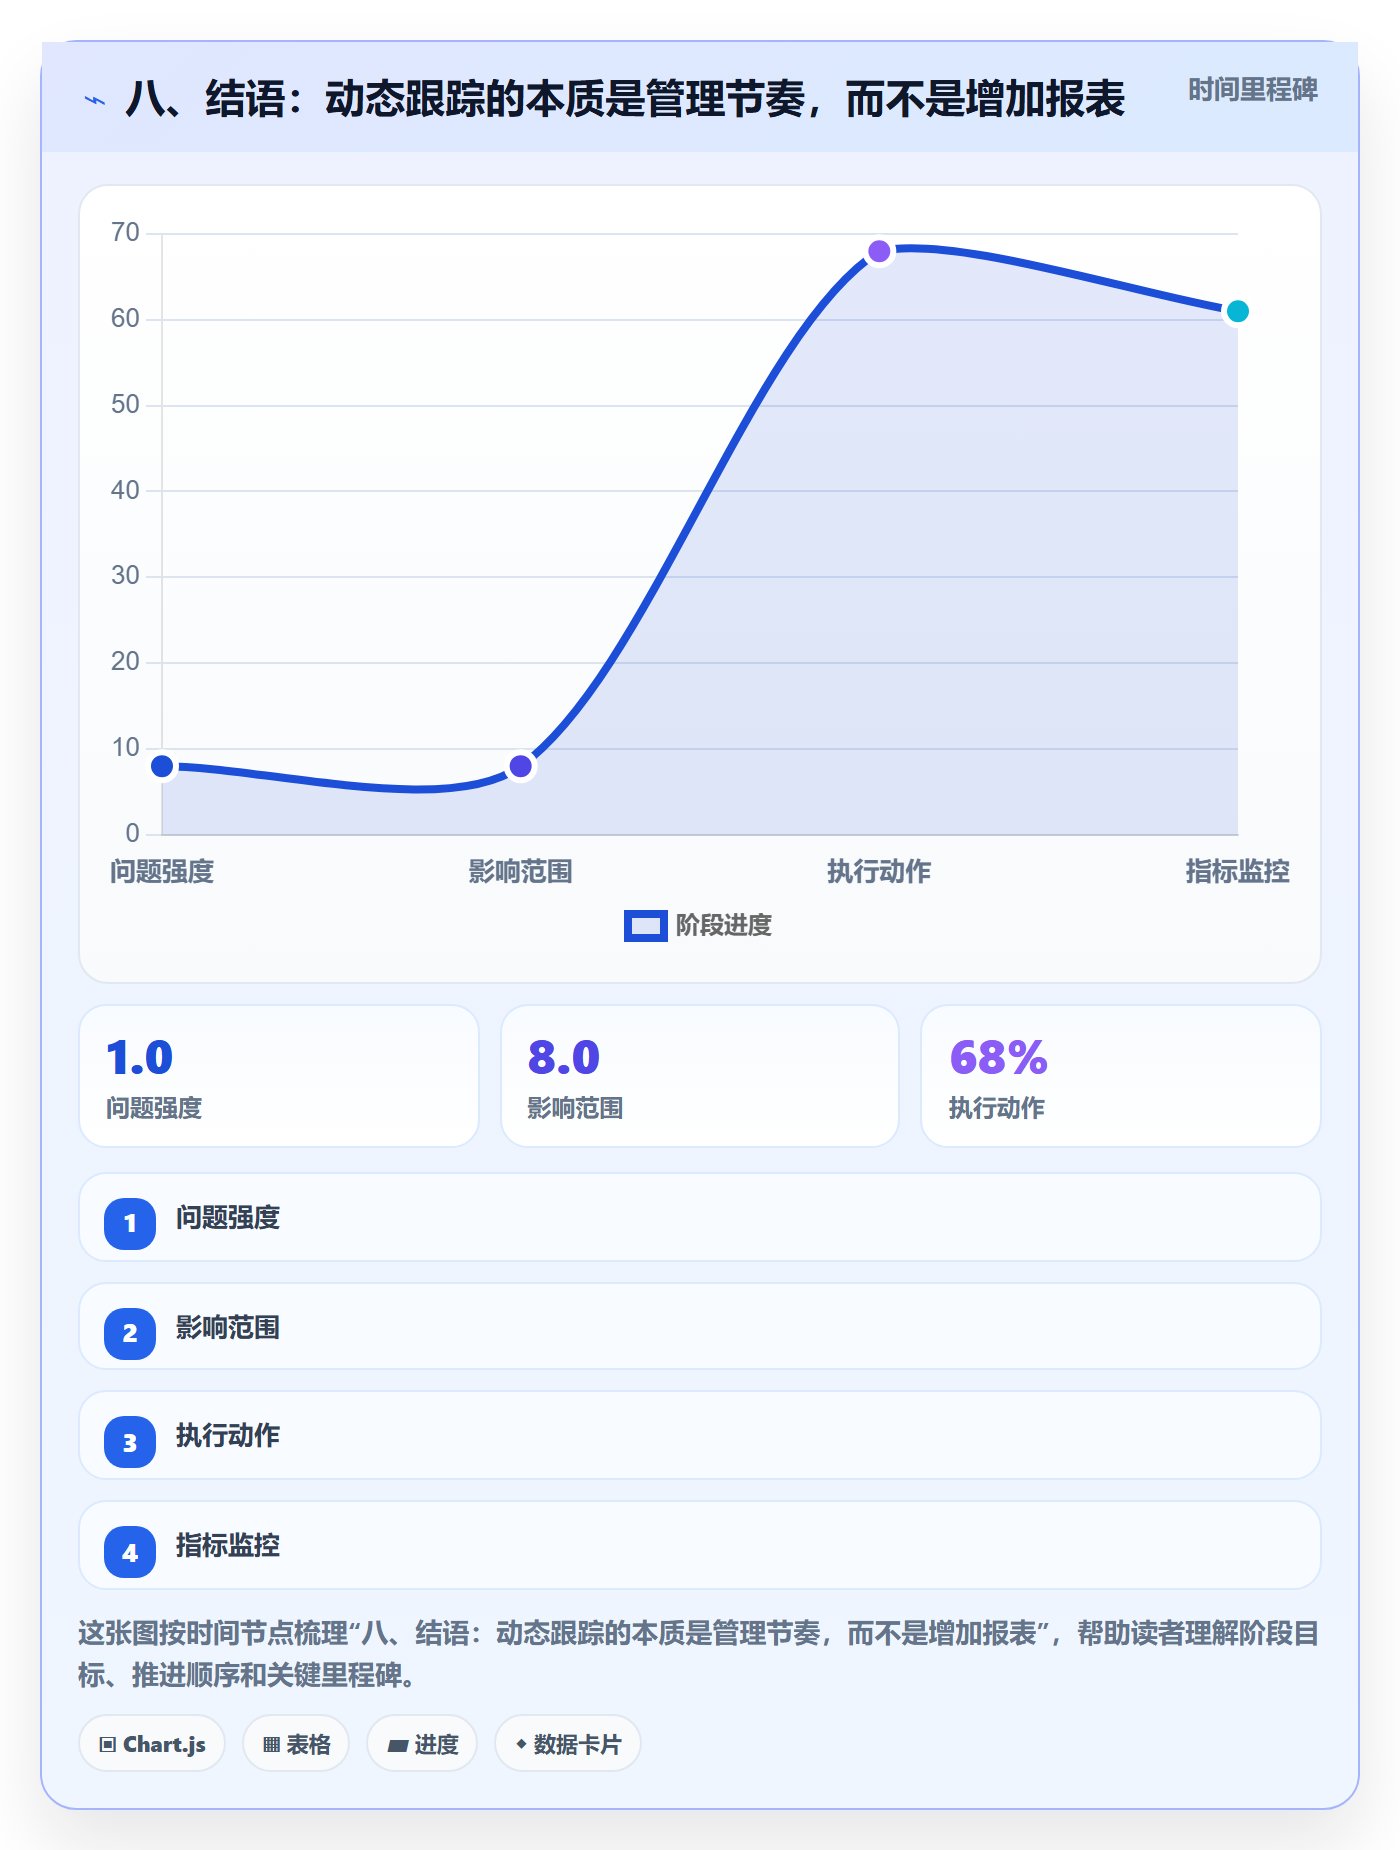1400x1850 pixels.
Task: Click the 阶段进度 legend label
Action: (724, 926)
